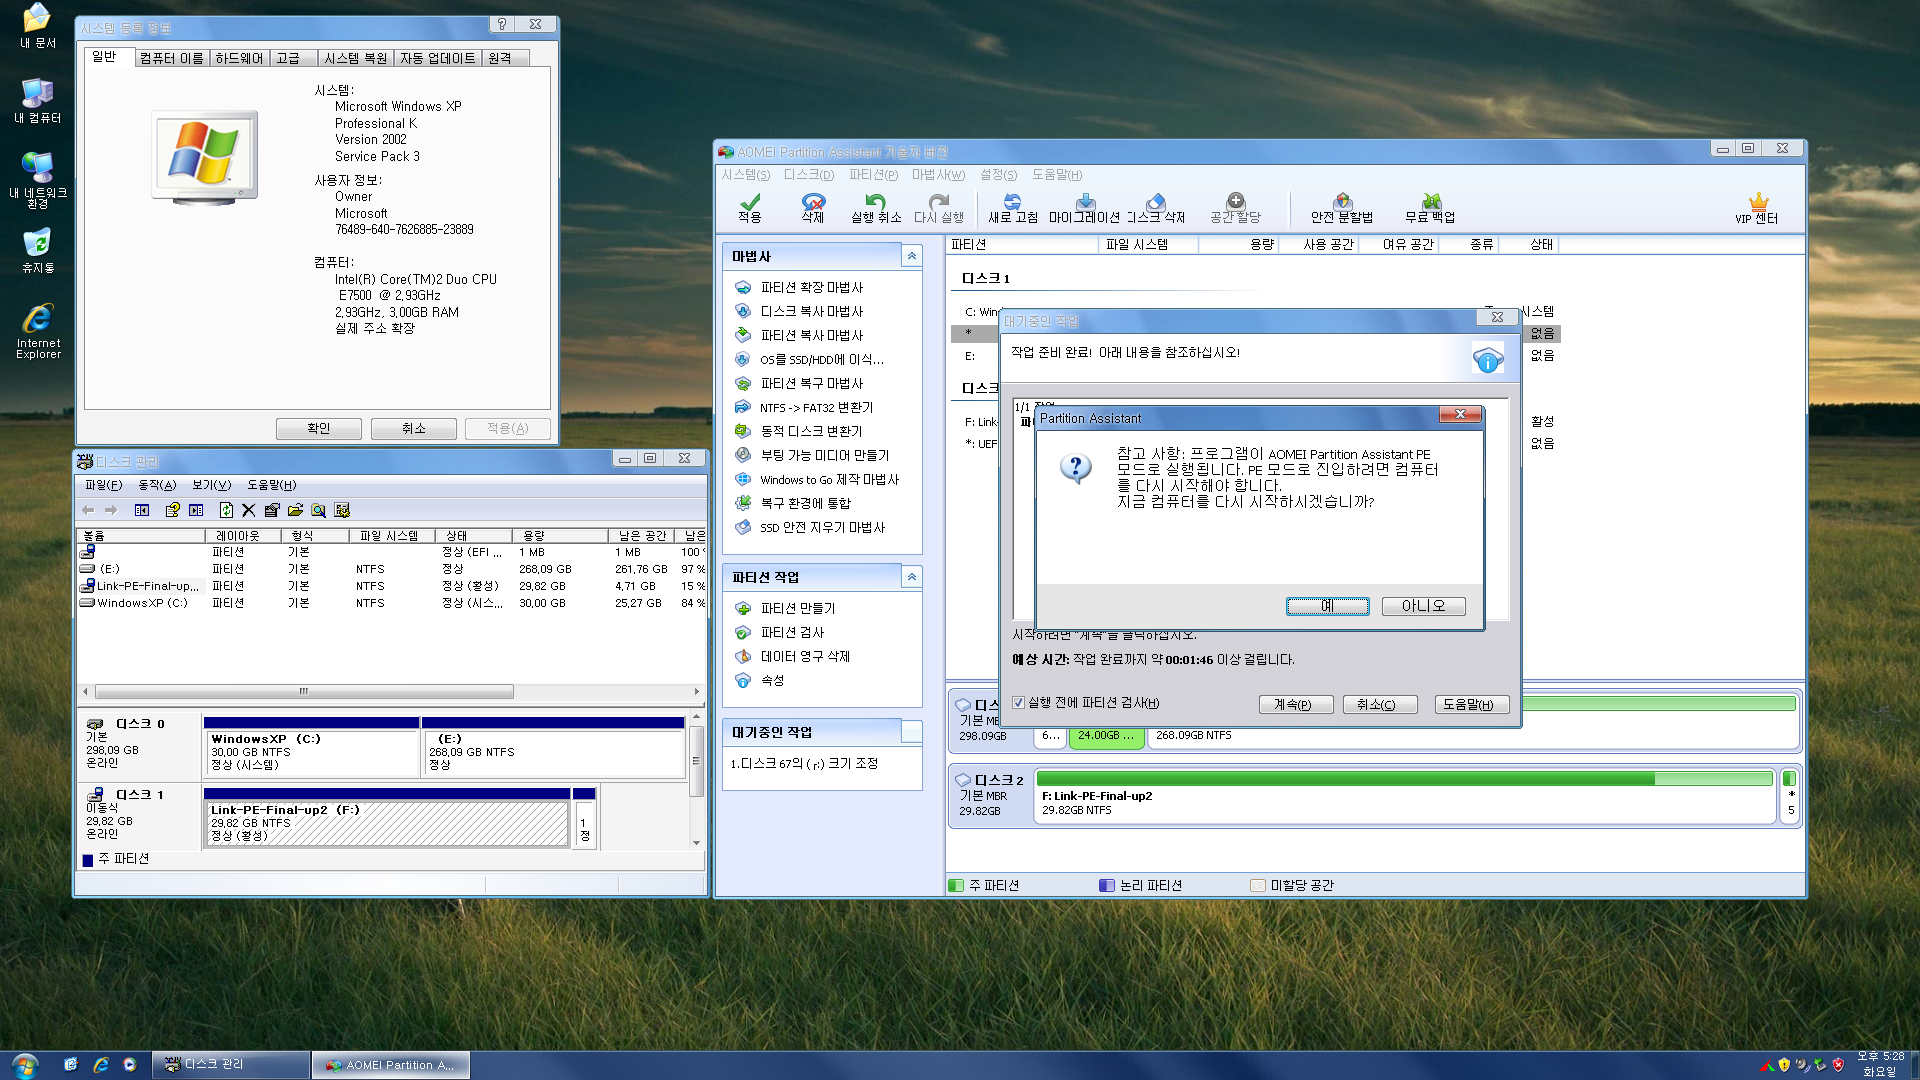Open 디스크(D) menu in AOMEI toolbar
This screenshot has height=1080, width=1920.
click(x=807, y=177)
